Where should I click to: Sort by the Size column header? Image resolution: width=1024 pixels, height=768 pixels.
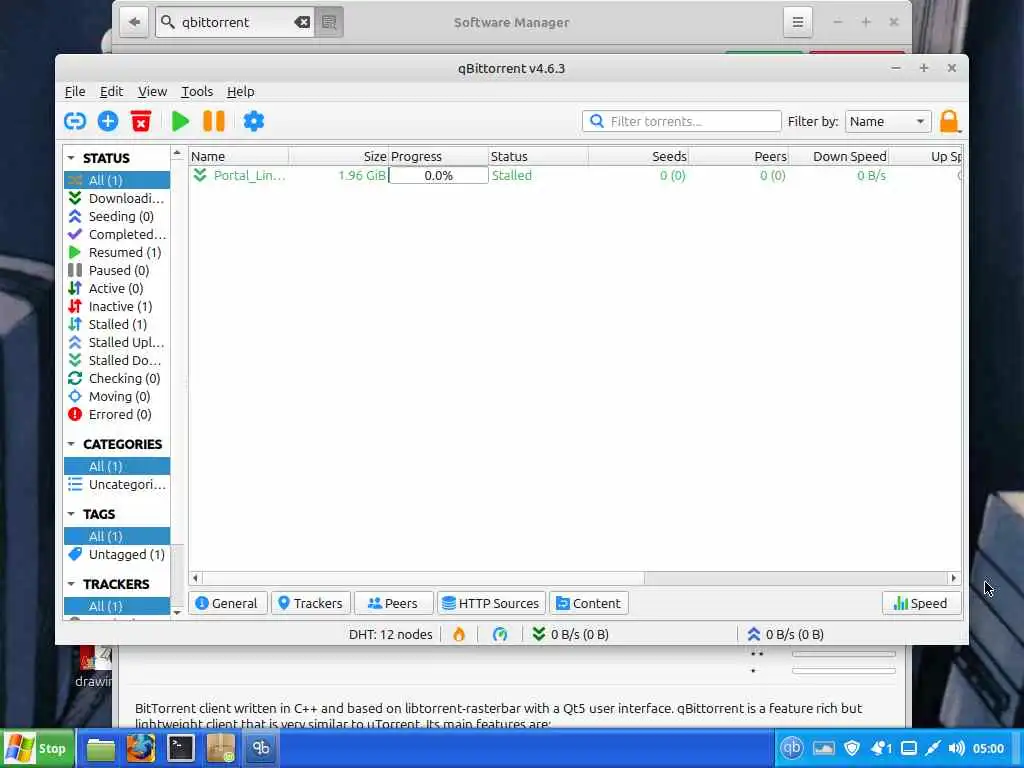pos(339,157)
